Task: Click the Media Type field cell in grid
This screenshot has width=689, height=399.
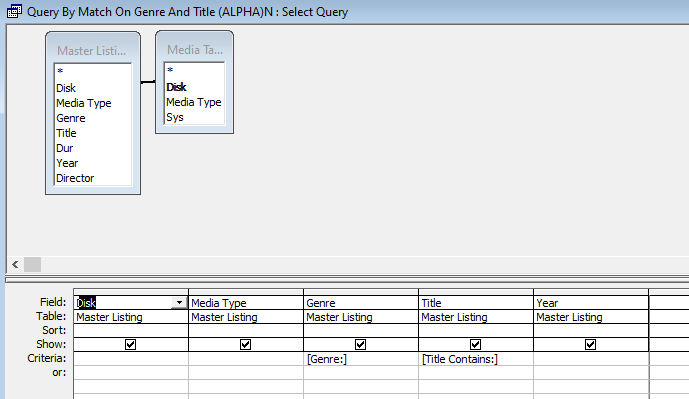Action: [246, 303]
